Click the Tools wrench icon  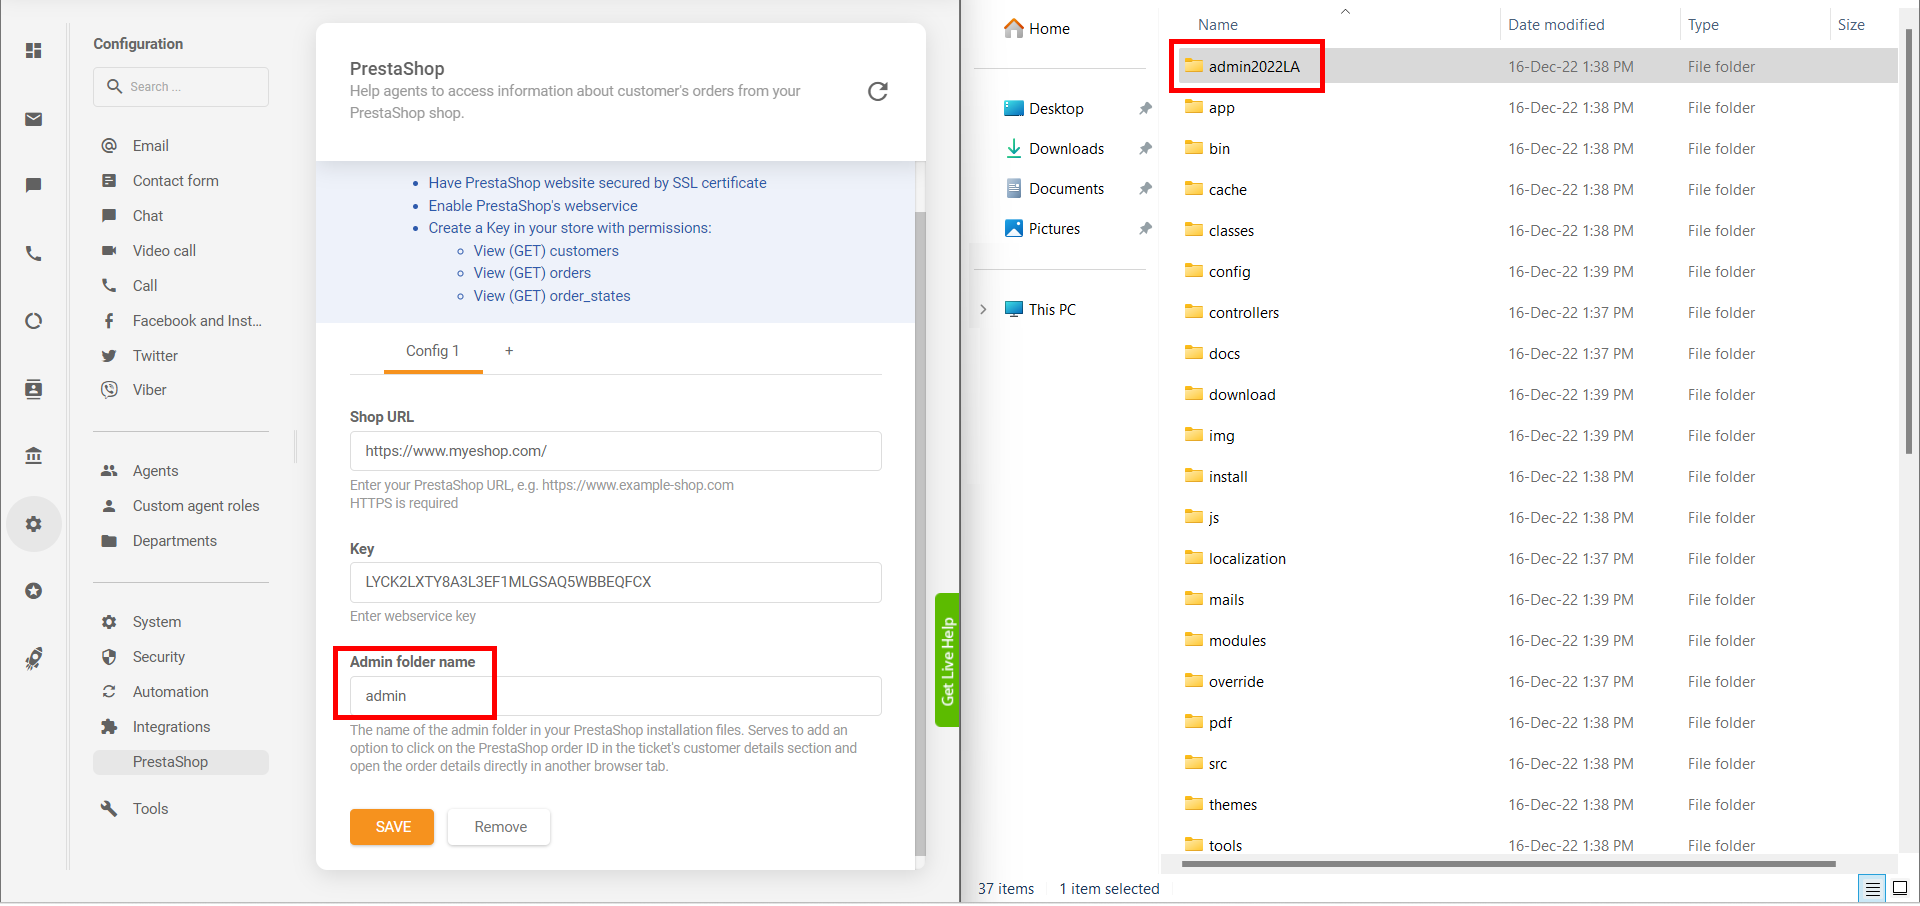pos(109,809)
